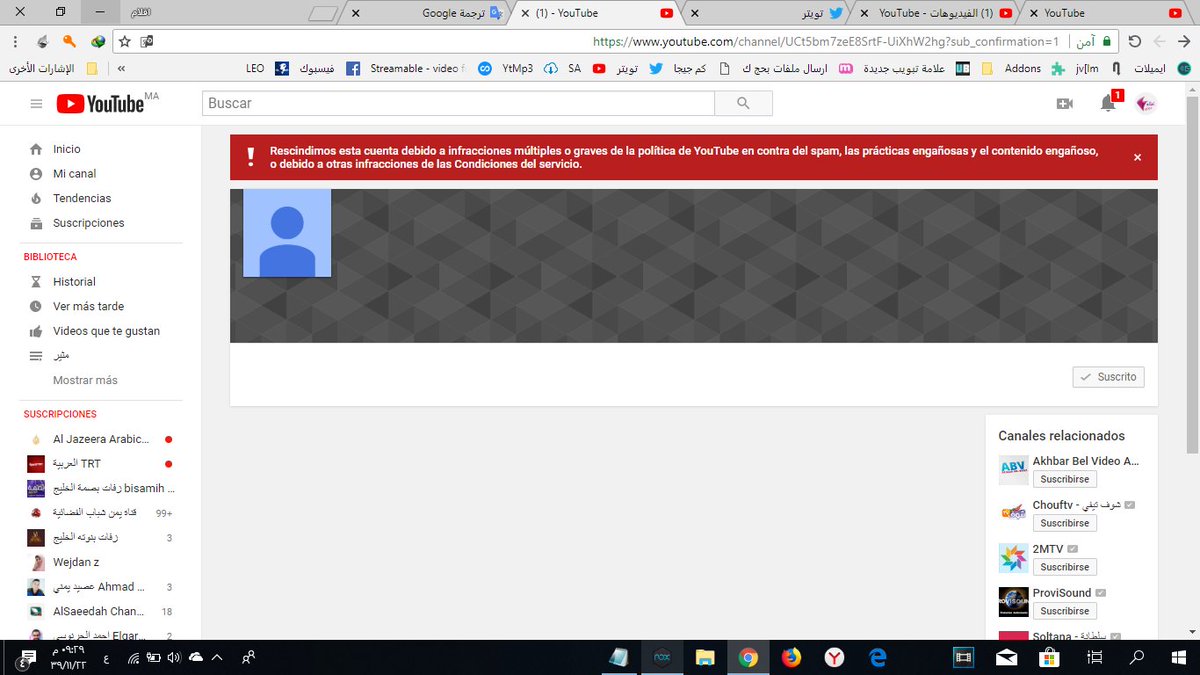This screenshot has width=1200, height=675.
Task: Close the Google ترجمة tab
Action: coord(357,14)
